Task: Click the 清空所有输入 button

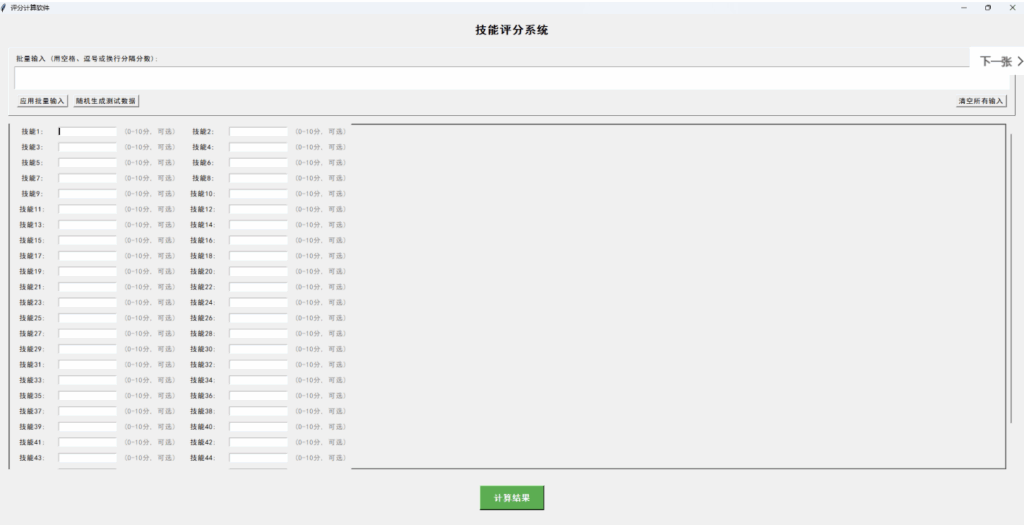Action: click(981, 101)
